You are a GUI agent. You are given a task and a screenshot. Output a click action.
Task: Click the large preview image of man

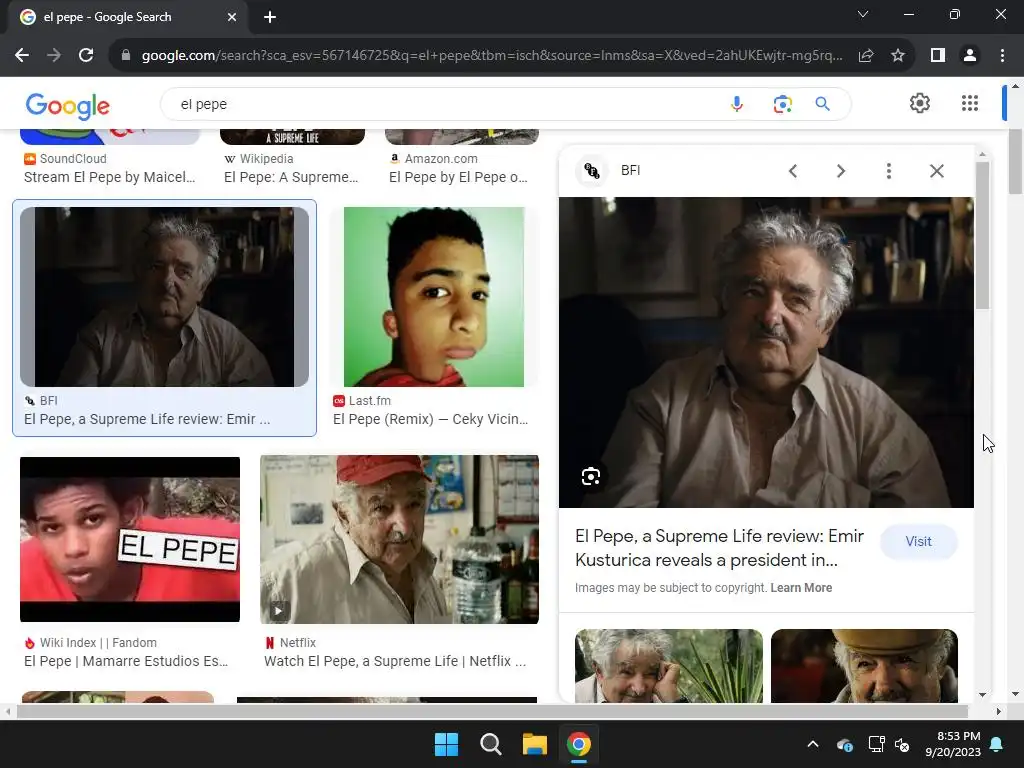766,353
